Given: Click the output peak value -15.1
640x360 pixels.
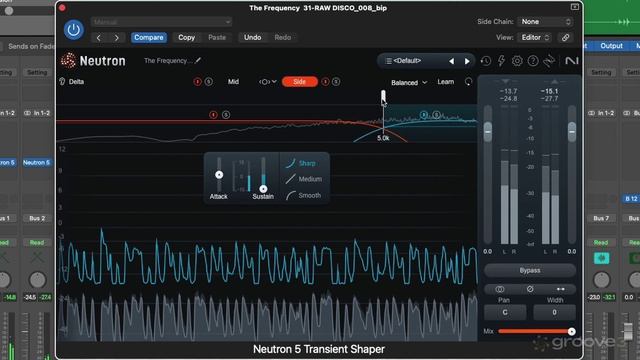Looking at the screenshot, I should click(x=549, y=91).
